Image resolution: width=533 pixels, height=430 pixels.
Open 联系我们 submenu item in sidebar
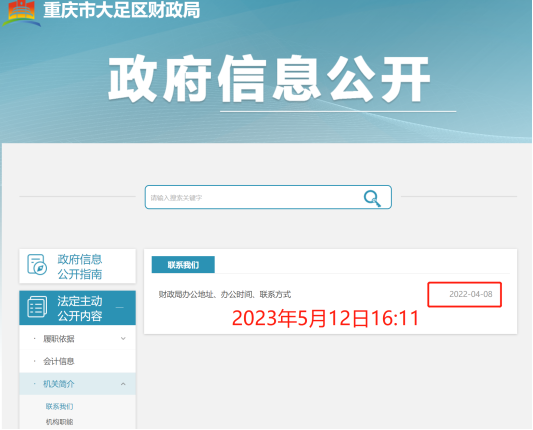59,407
